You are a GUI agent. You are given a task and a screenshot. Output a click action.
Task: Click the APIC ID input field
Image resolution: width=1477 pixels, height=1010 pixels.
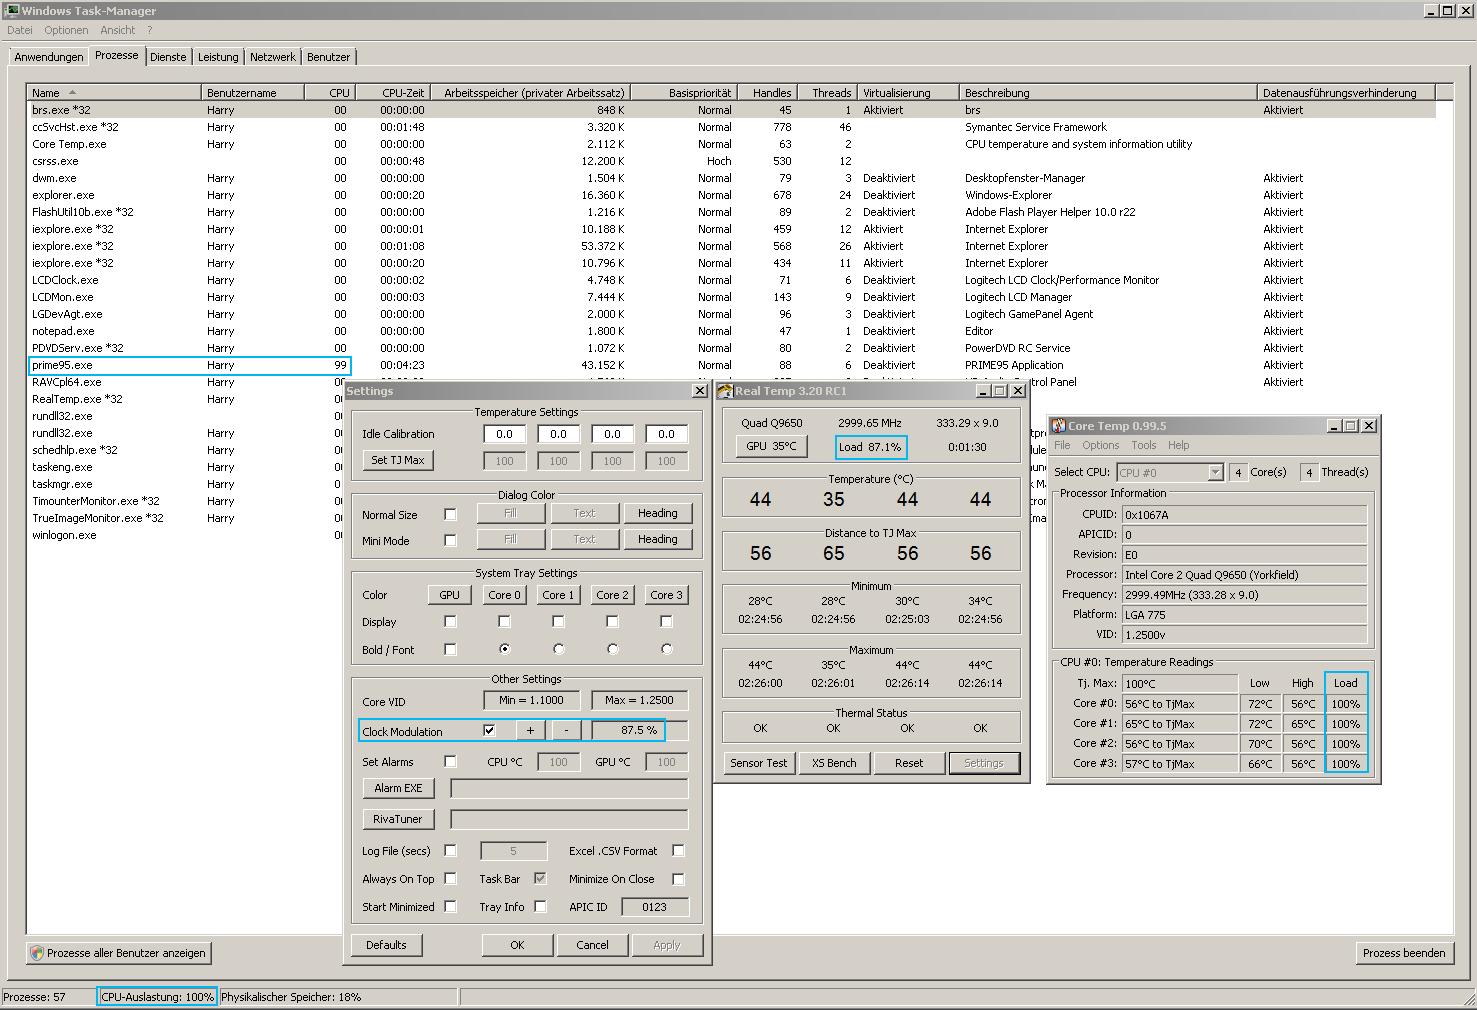coord(655,907)
